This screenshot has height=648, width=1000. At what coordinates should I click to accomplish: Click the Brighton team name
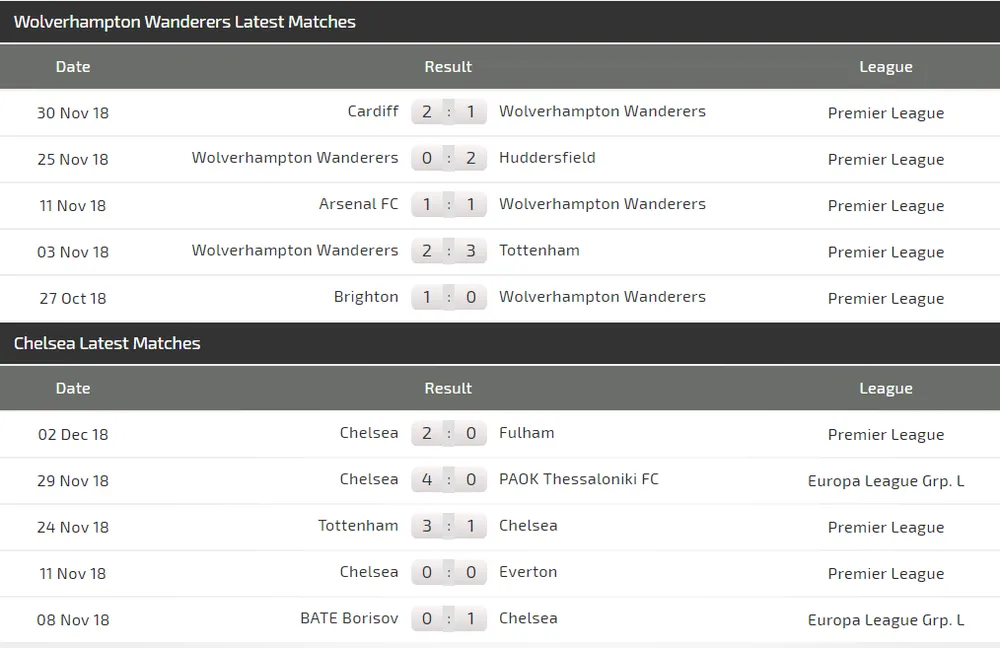[366, 297]
